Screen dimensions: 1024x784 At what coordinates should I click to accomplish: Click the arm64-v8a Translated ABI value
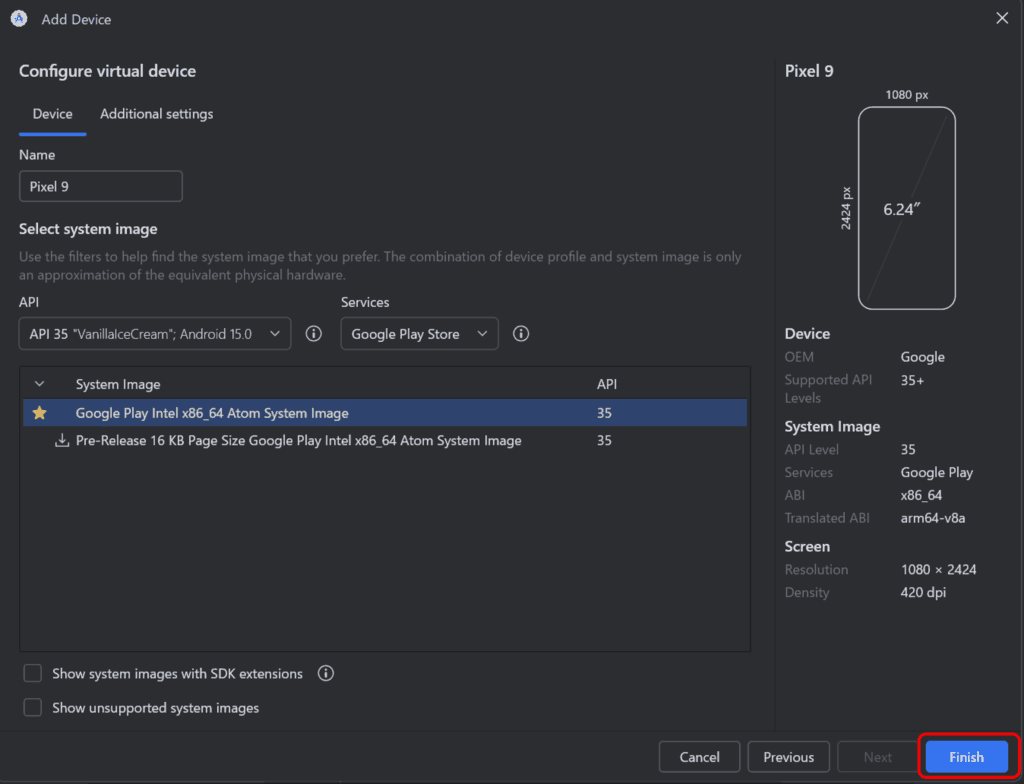point(933,518)
